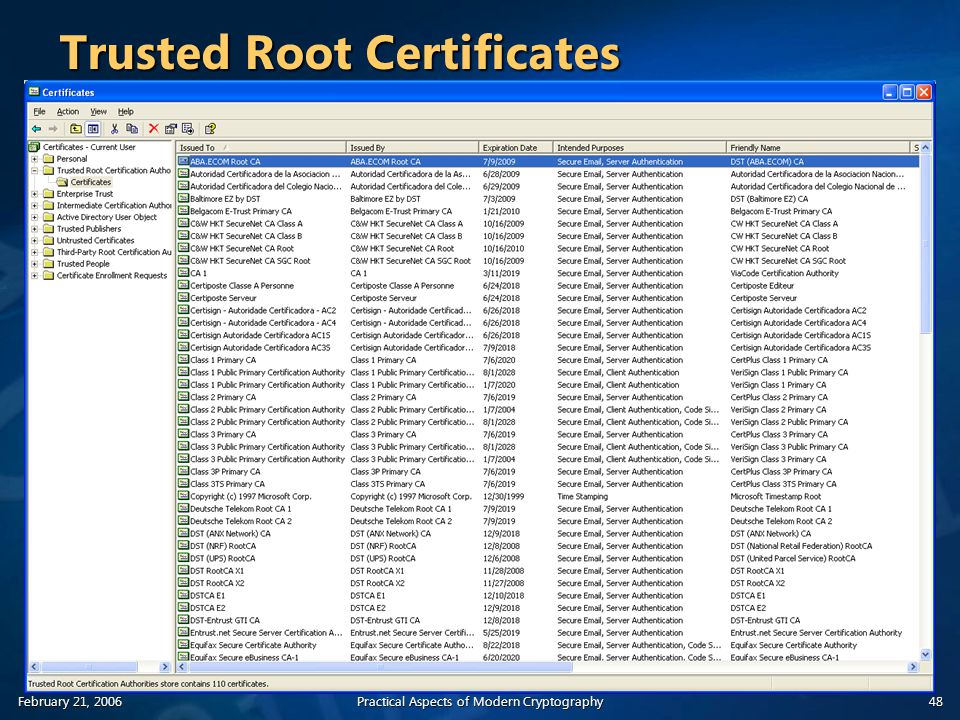Expand the Certificate Enrollment Requests node
The width and height of the screenshot is (960, 720).
35,276
